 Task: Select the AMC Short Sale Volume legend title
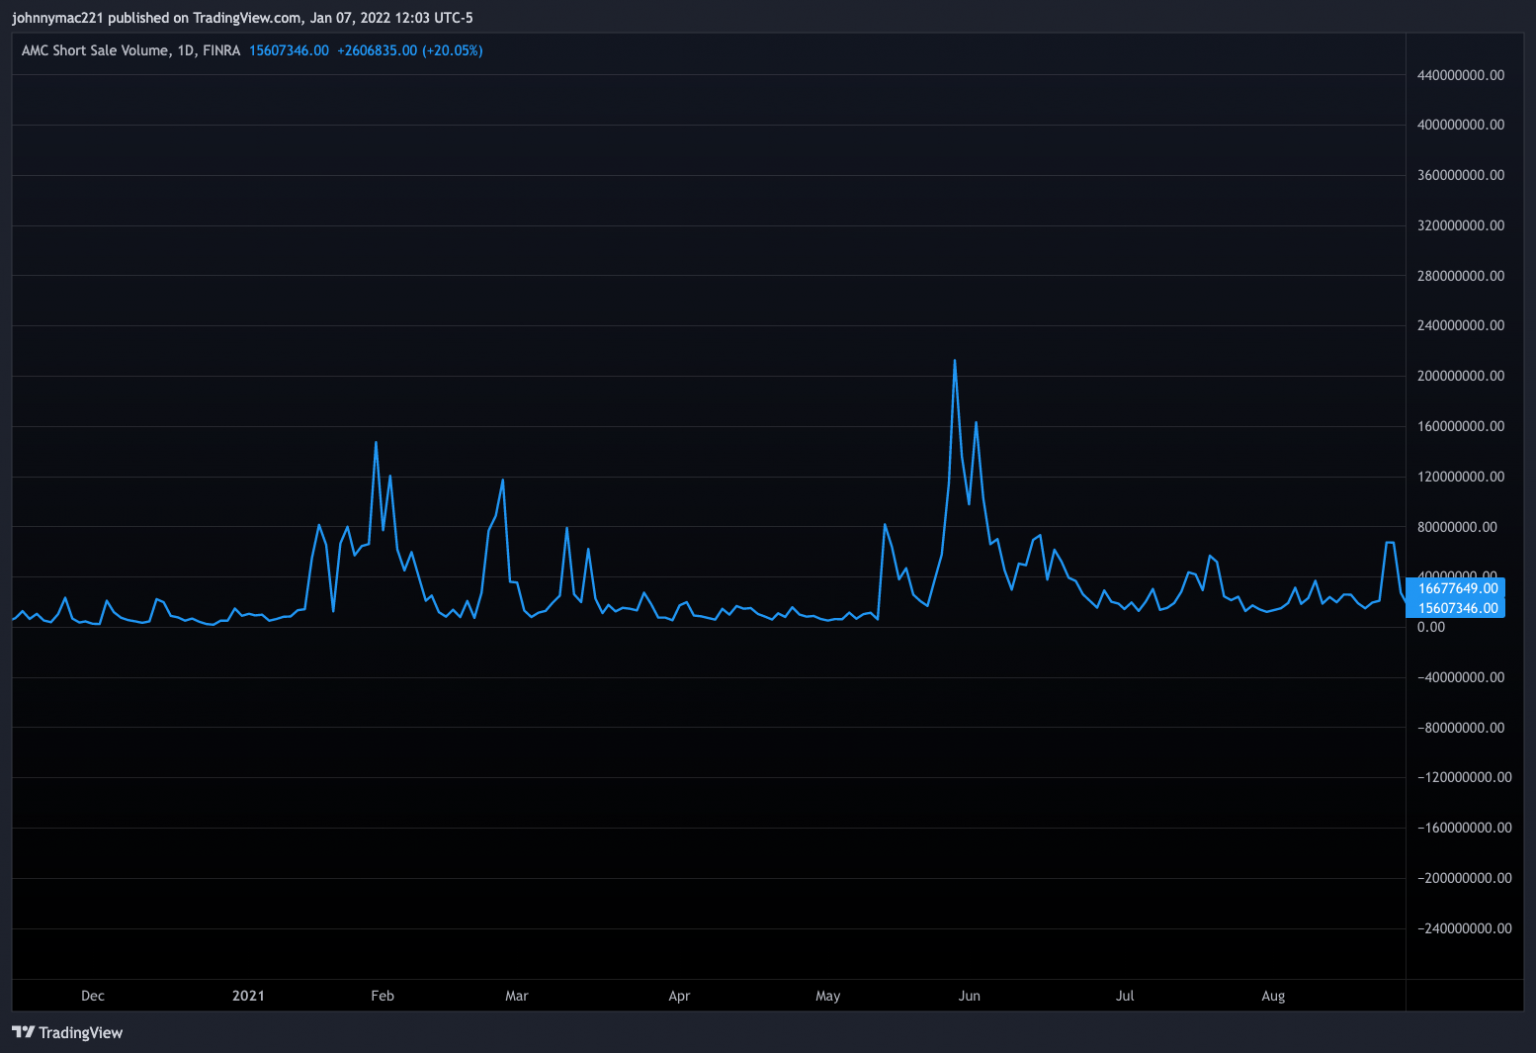point(95,51)
